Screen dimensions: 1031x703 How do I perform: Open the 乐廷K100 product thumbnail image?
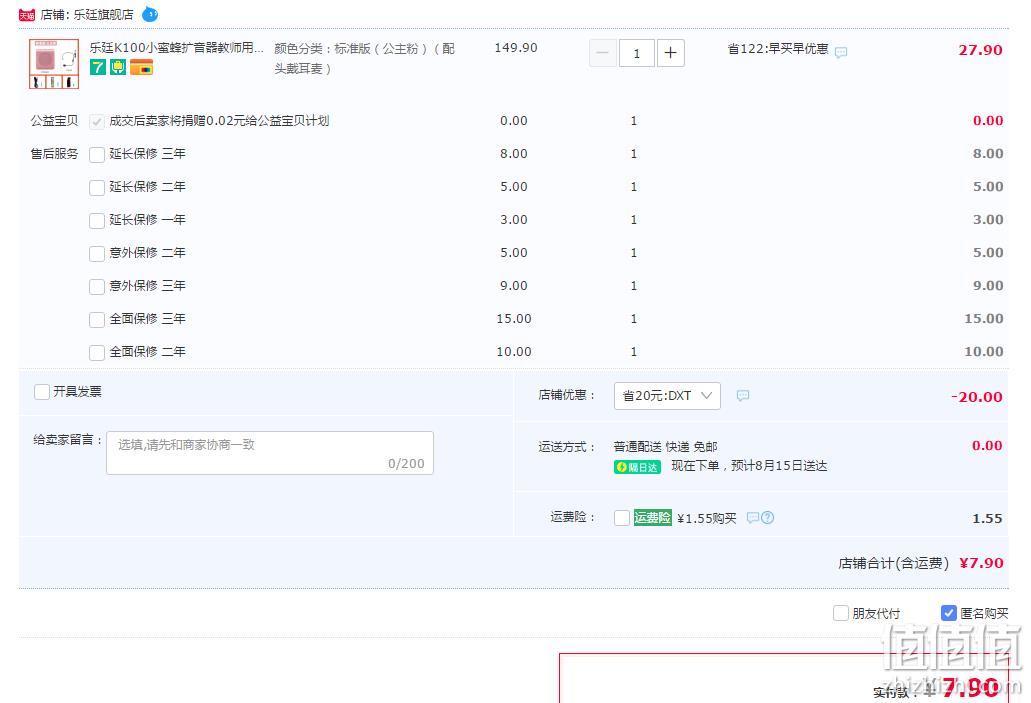pos(54,64)
